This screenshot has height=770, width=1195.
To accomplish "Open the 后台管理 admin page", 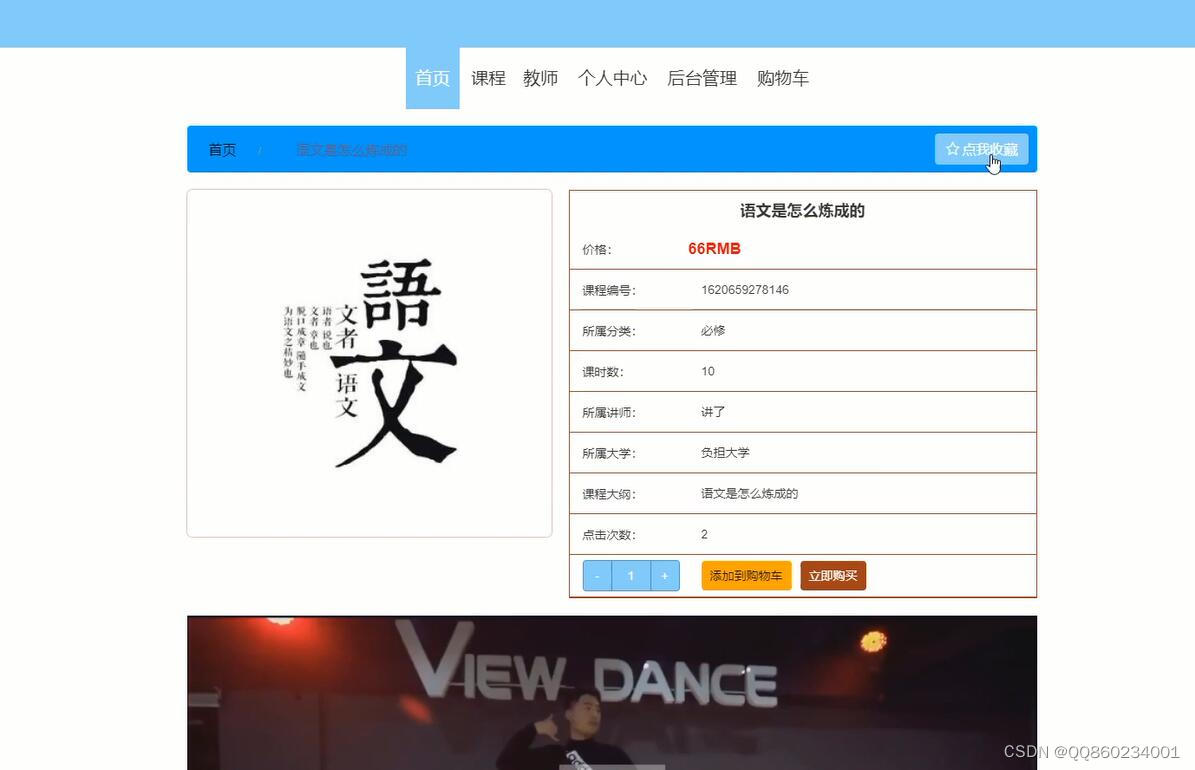I will click(x=702, y=77).
